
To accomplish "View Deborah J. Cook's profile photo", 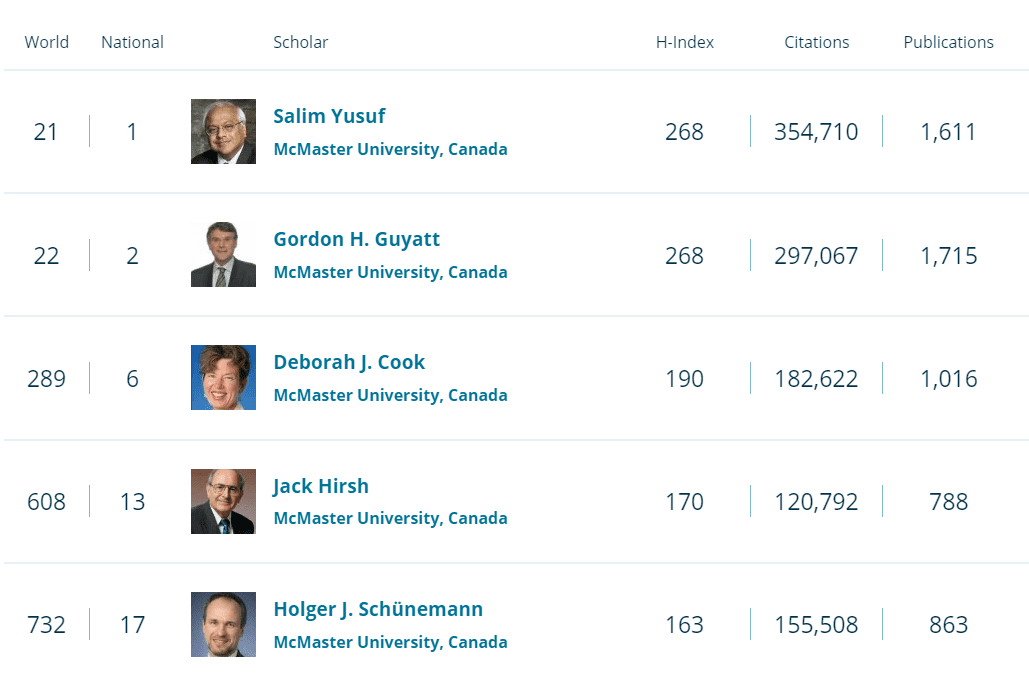I will point(222,377).
